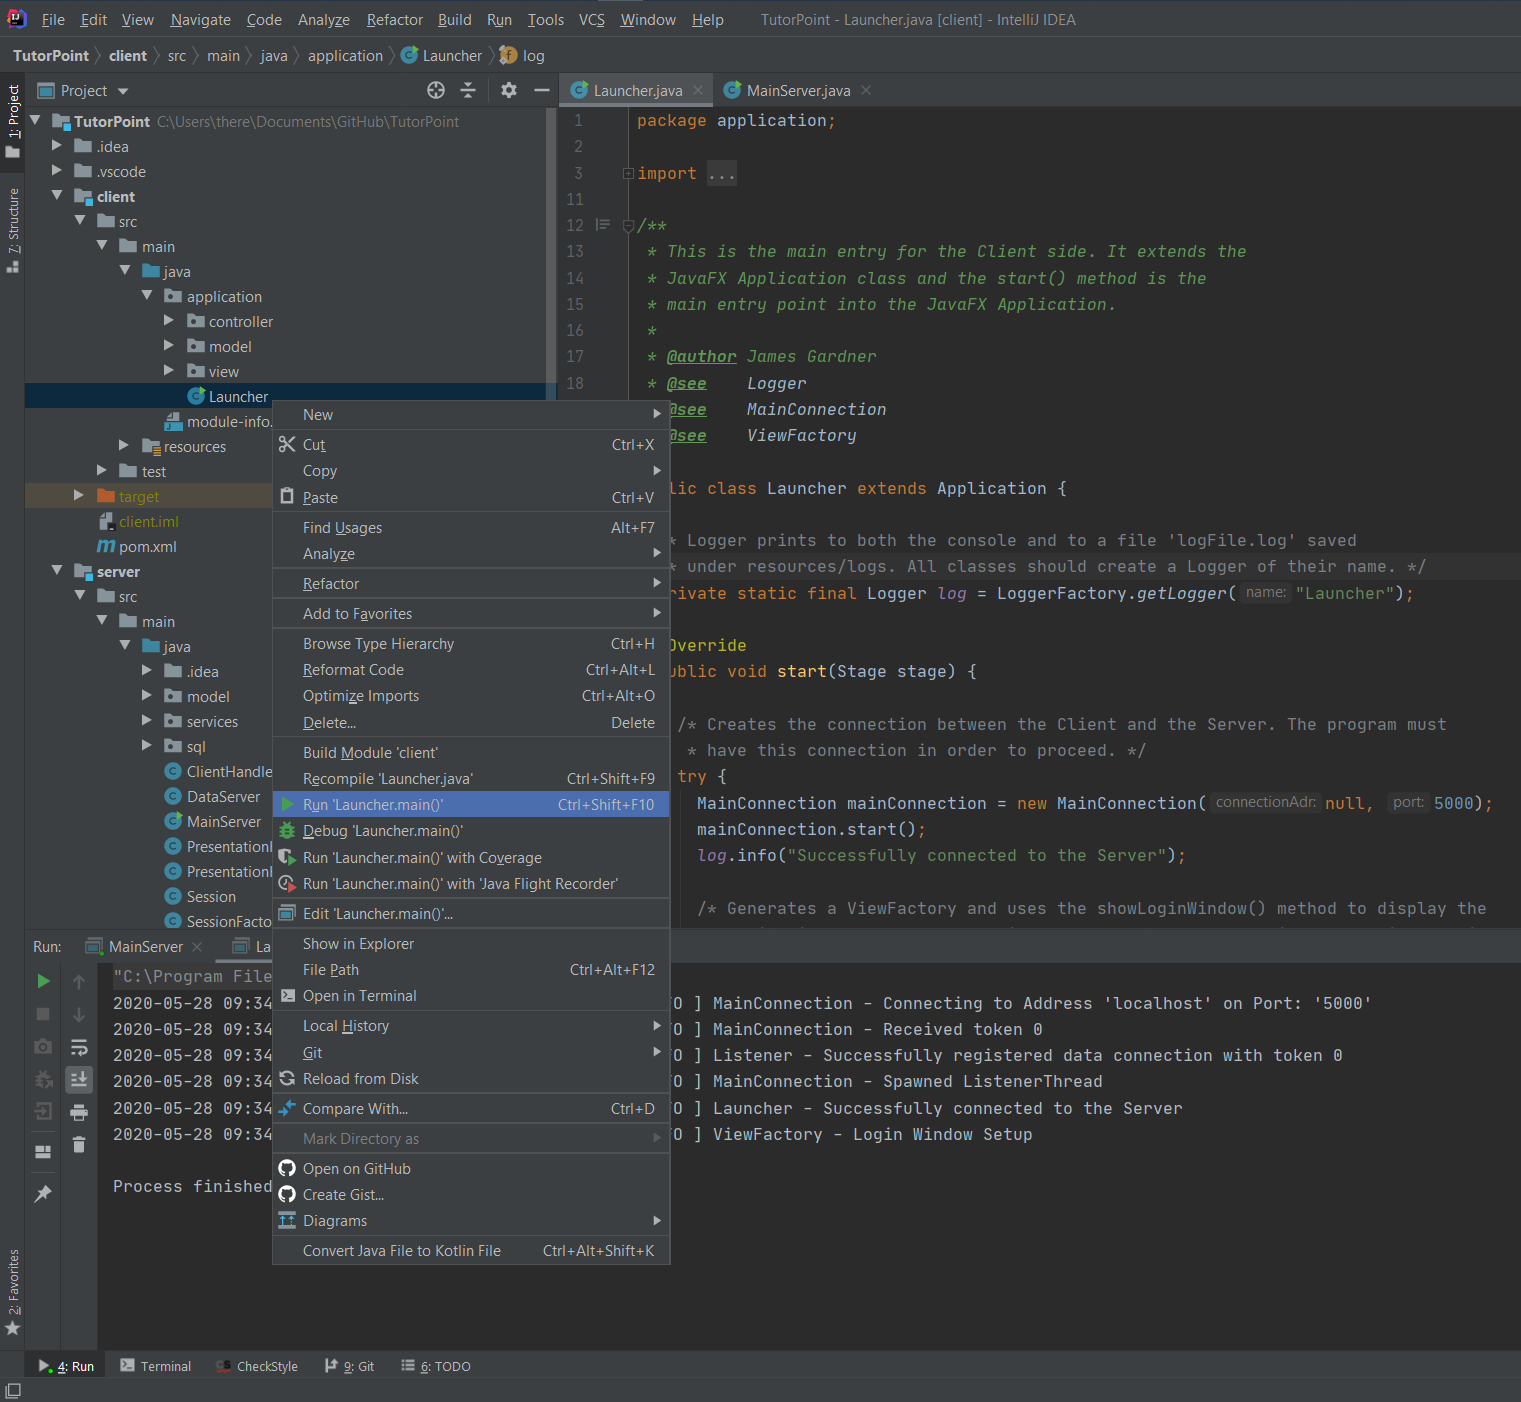
Task: Expand the view package
Action: point(169,371)
